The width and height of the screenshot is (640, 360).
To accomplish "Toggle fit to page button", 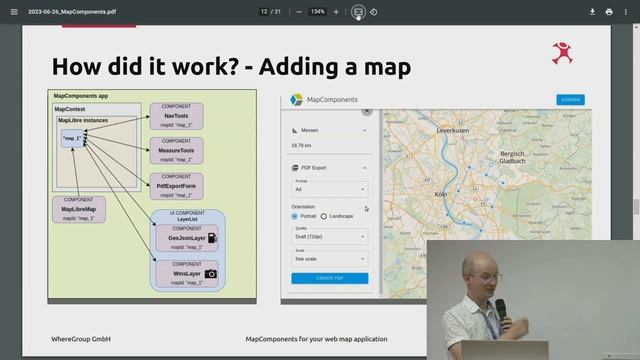I will (358, 12).
